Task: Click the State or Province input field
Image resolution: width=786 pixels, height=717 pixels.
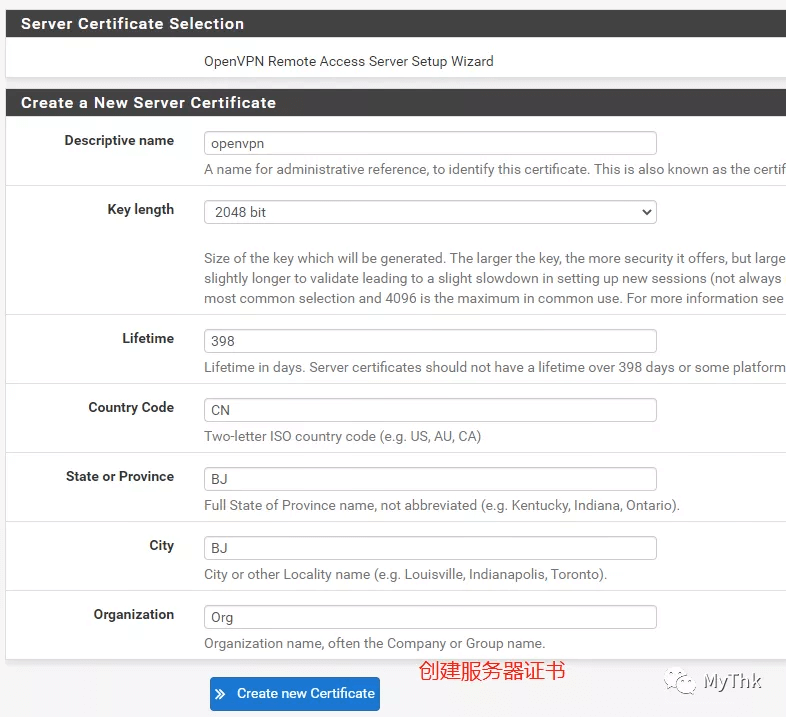Action: pos(430,479)
